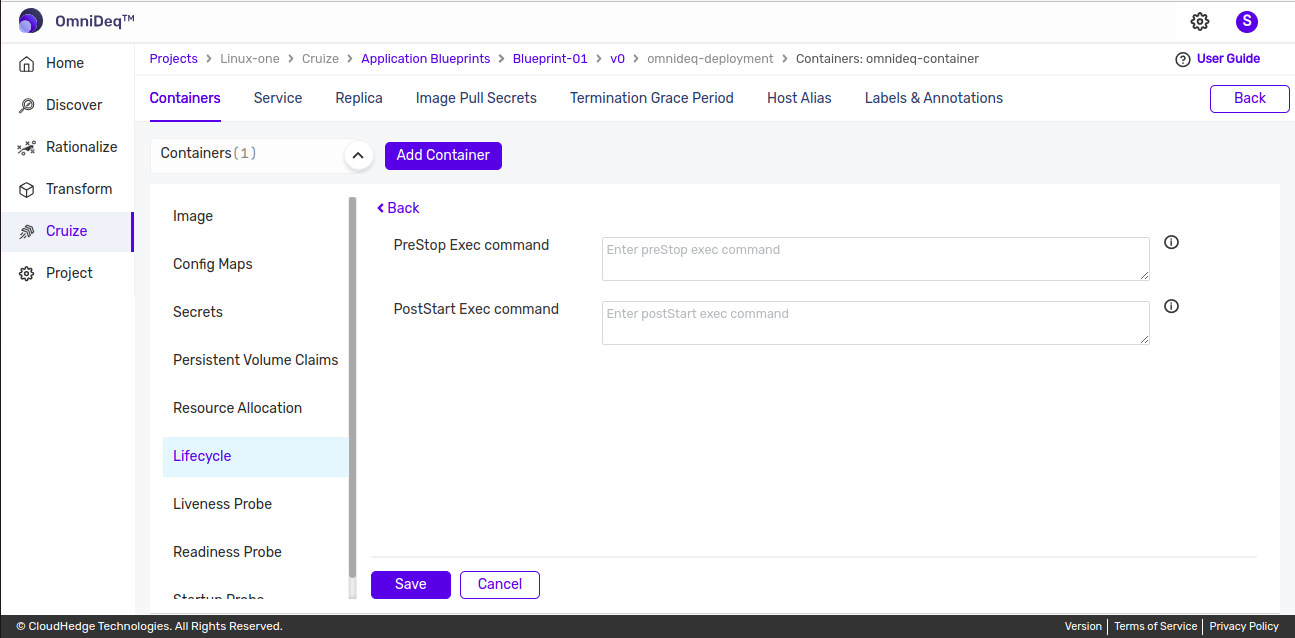Select Secrets section
Screen dimensions: 1295x638
pos(198,312)
